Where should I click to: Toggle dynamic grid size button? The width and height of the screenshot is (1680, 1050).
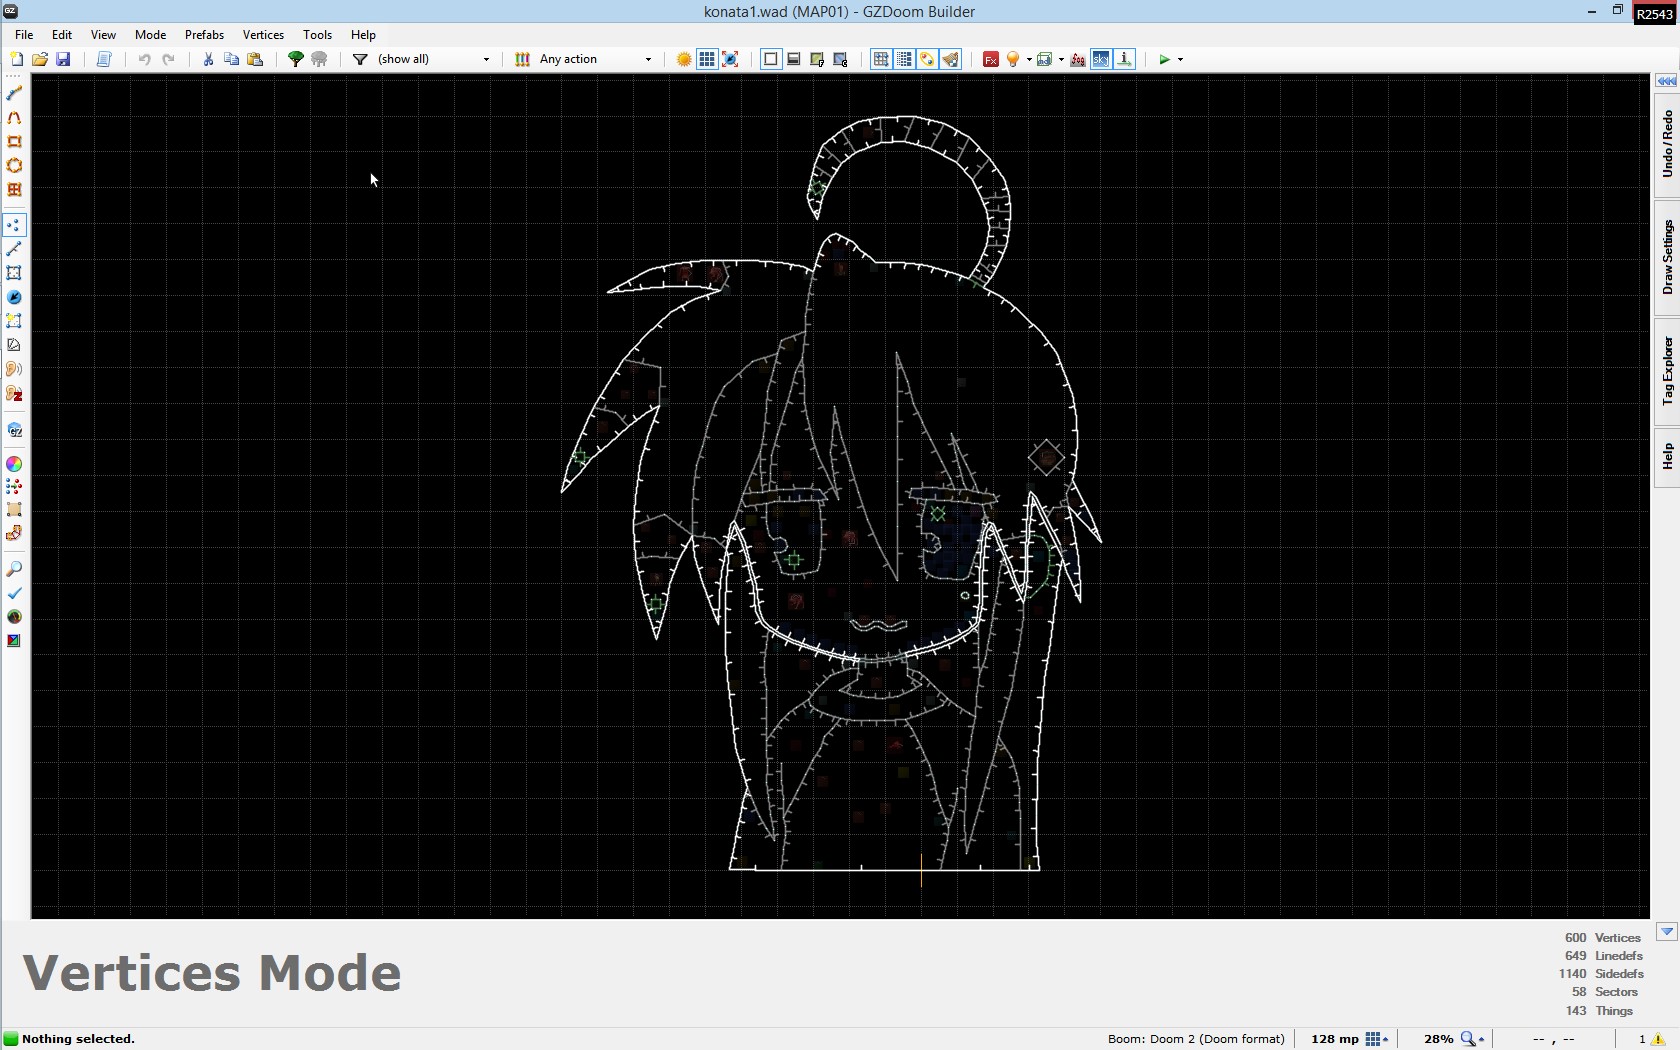coord(731,59)
